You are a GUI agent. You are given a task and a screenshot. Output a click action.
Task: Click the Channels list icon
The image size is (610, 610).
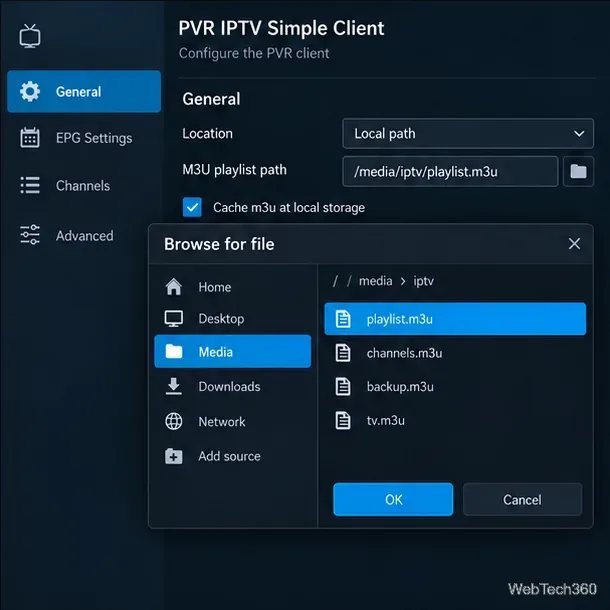click(30, 185)
